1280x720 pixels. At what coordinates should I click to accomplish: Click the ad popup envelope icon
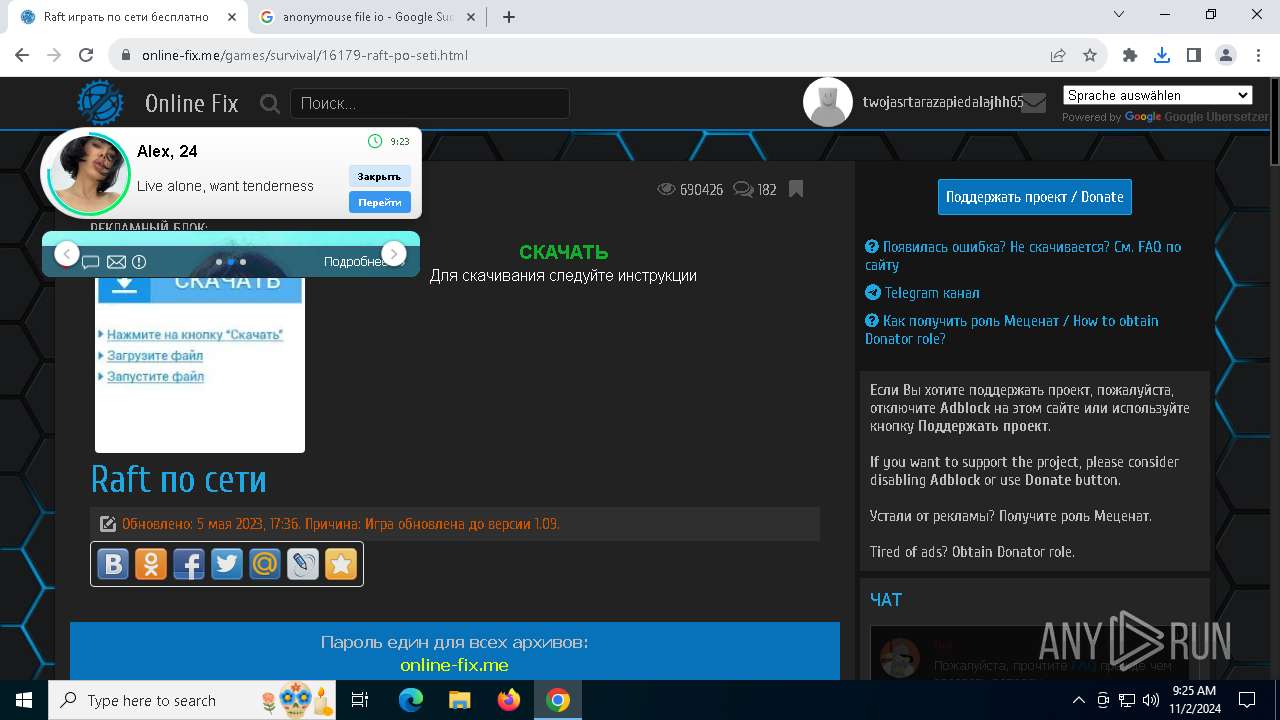pos(116,262)
